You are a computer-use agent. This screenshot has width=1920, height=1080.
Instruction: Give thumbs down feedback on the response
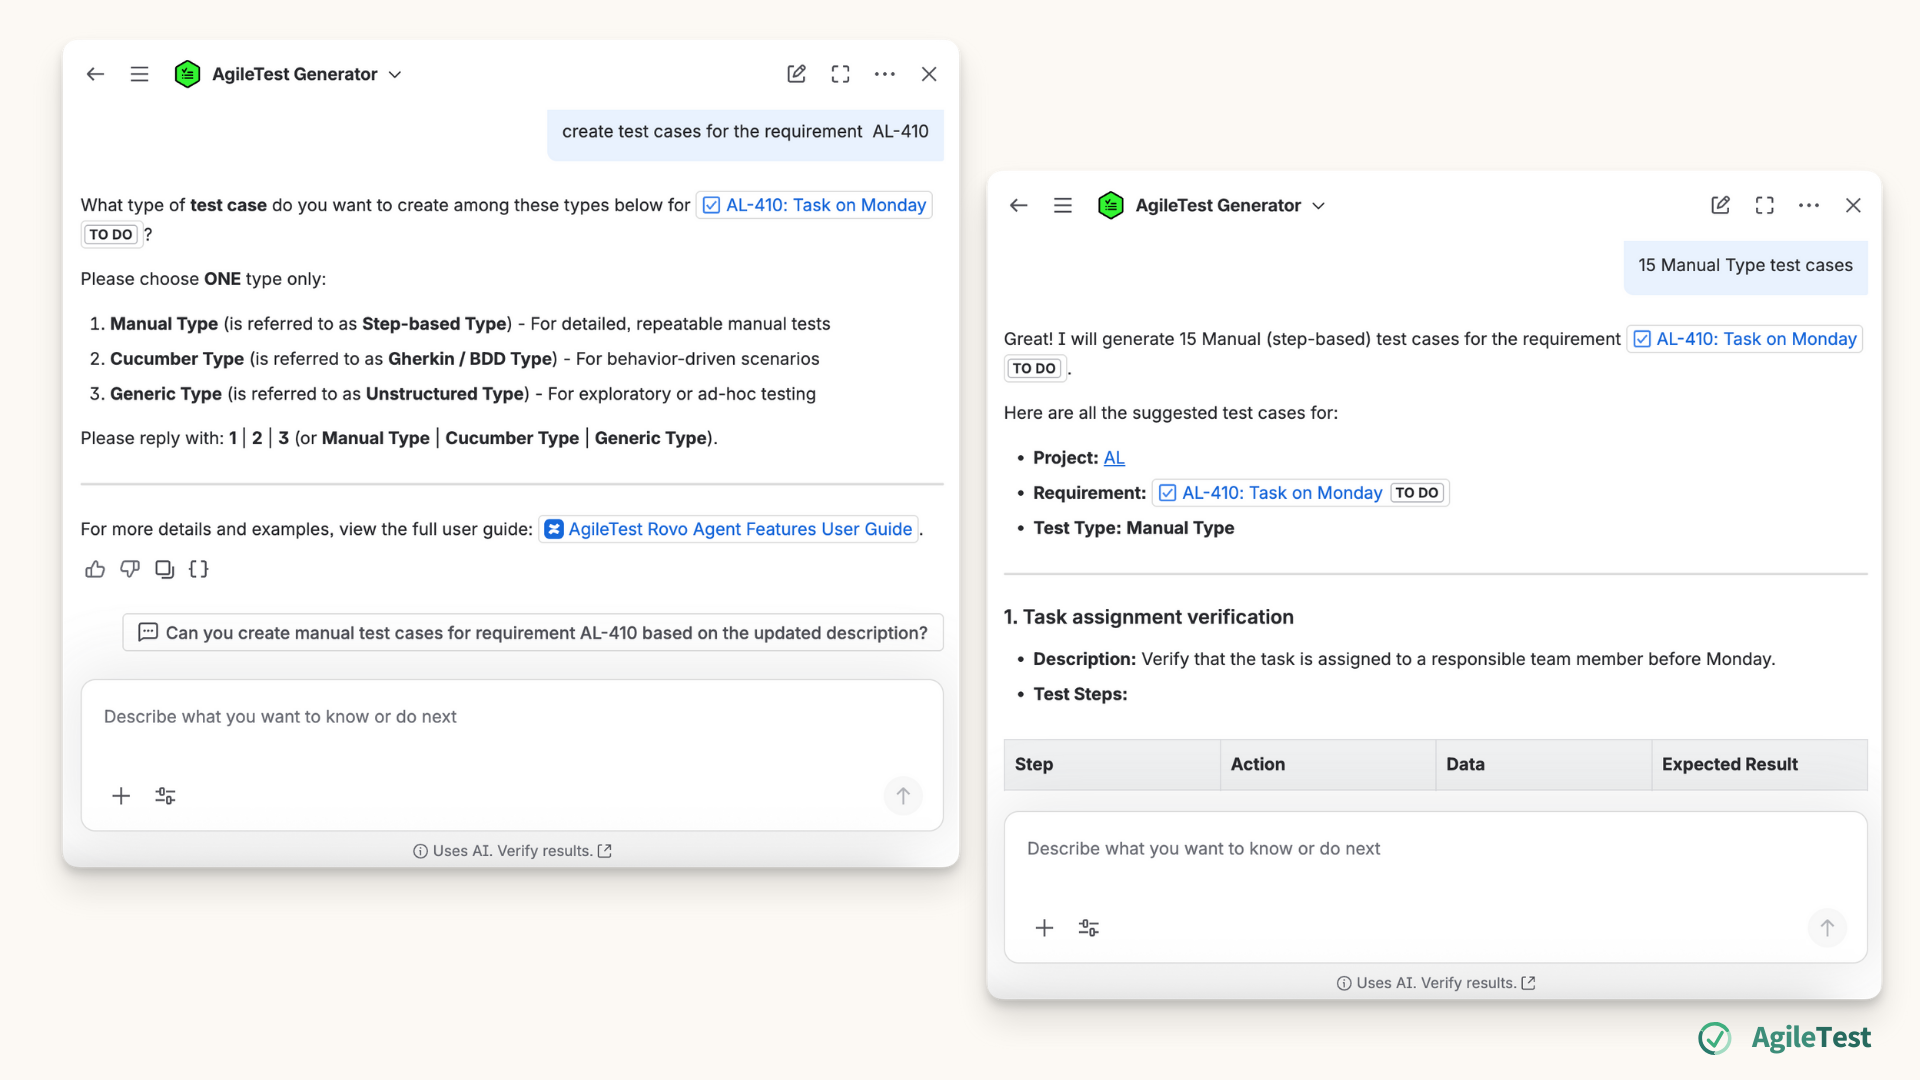tap(129, 569)
